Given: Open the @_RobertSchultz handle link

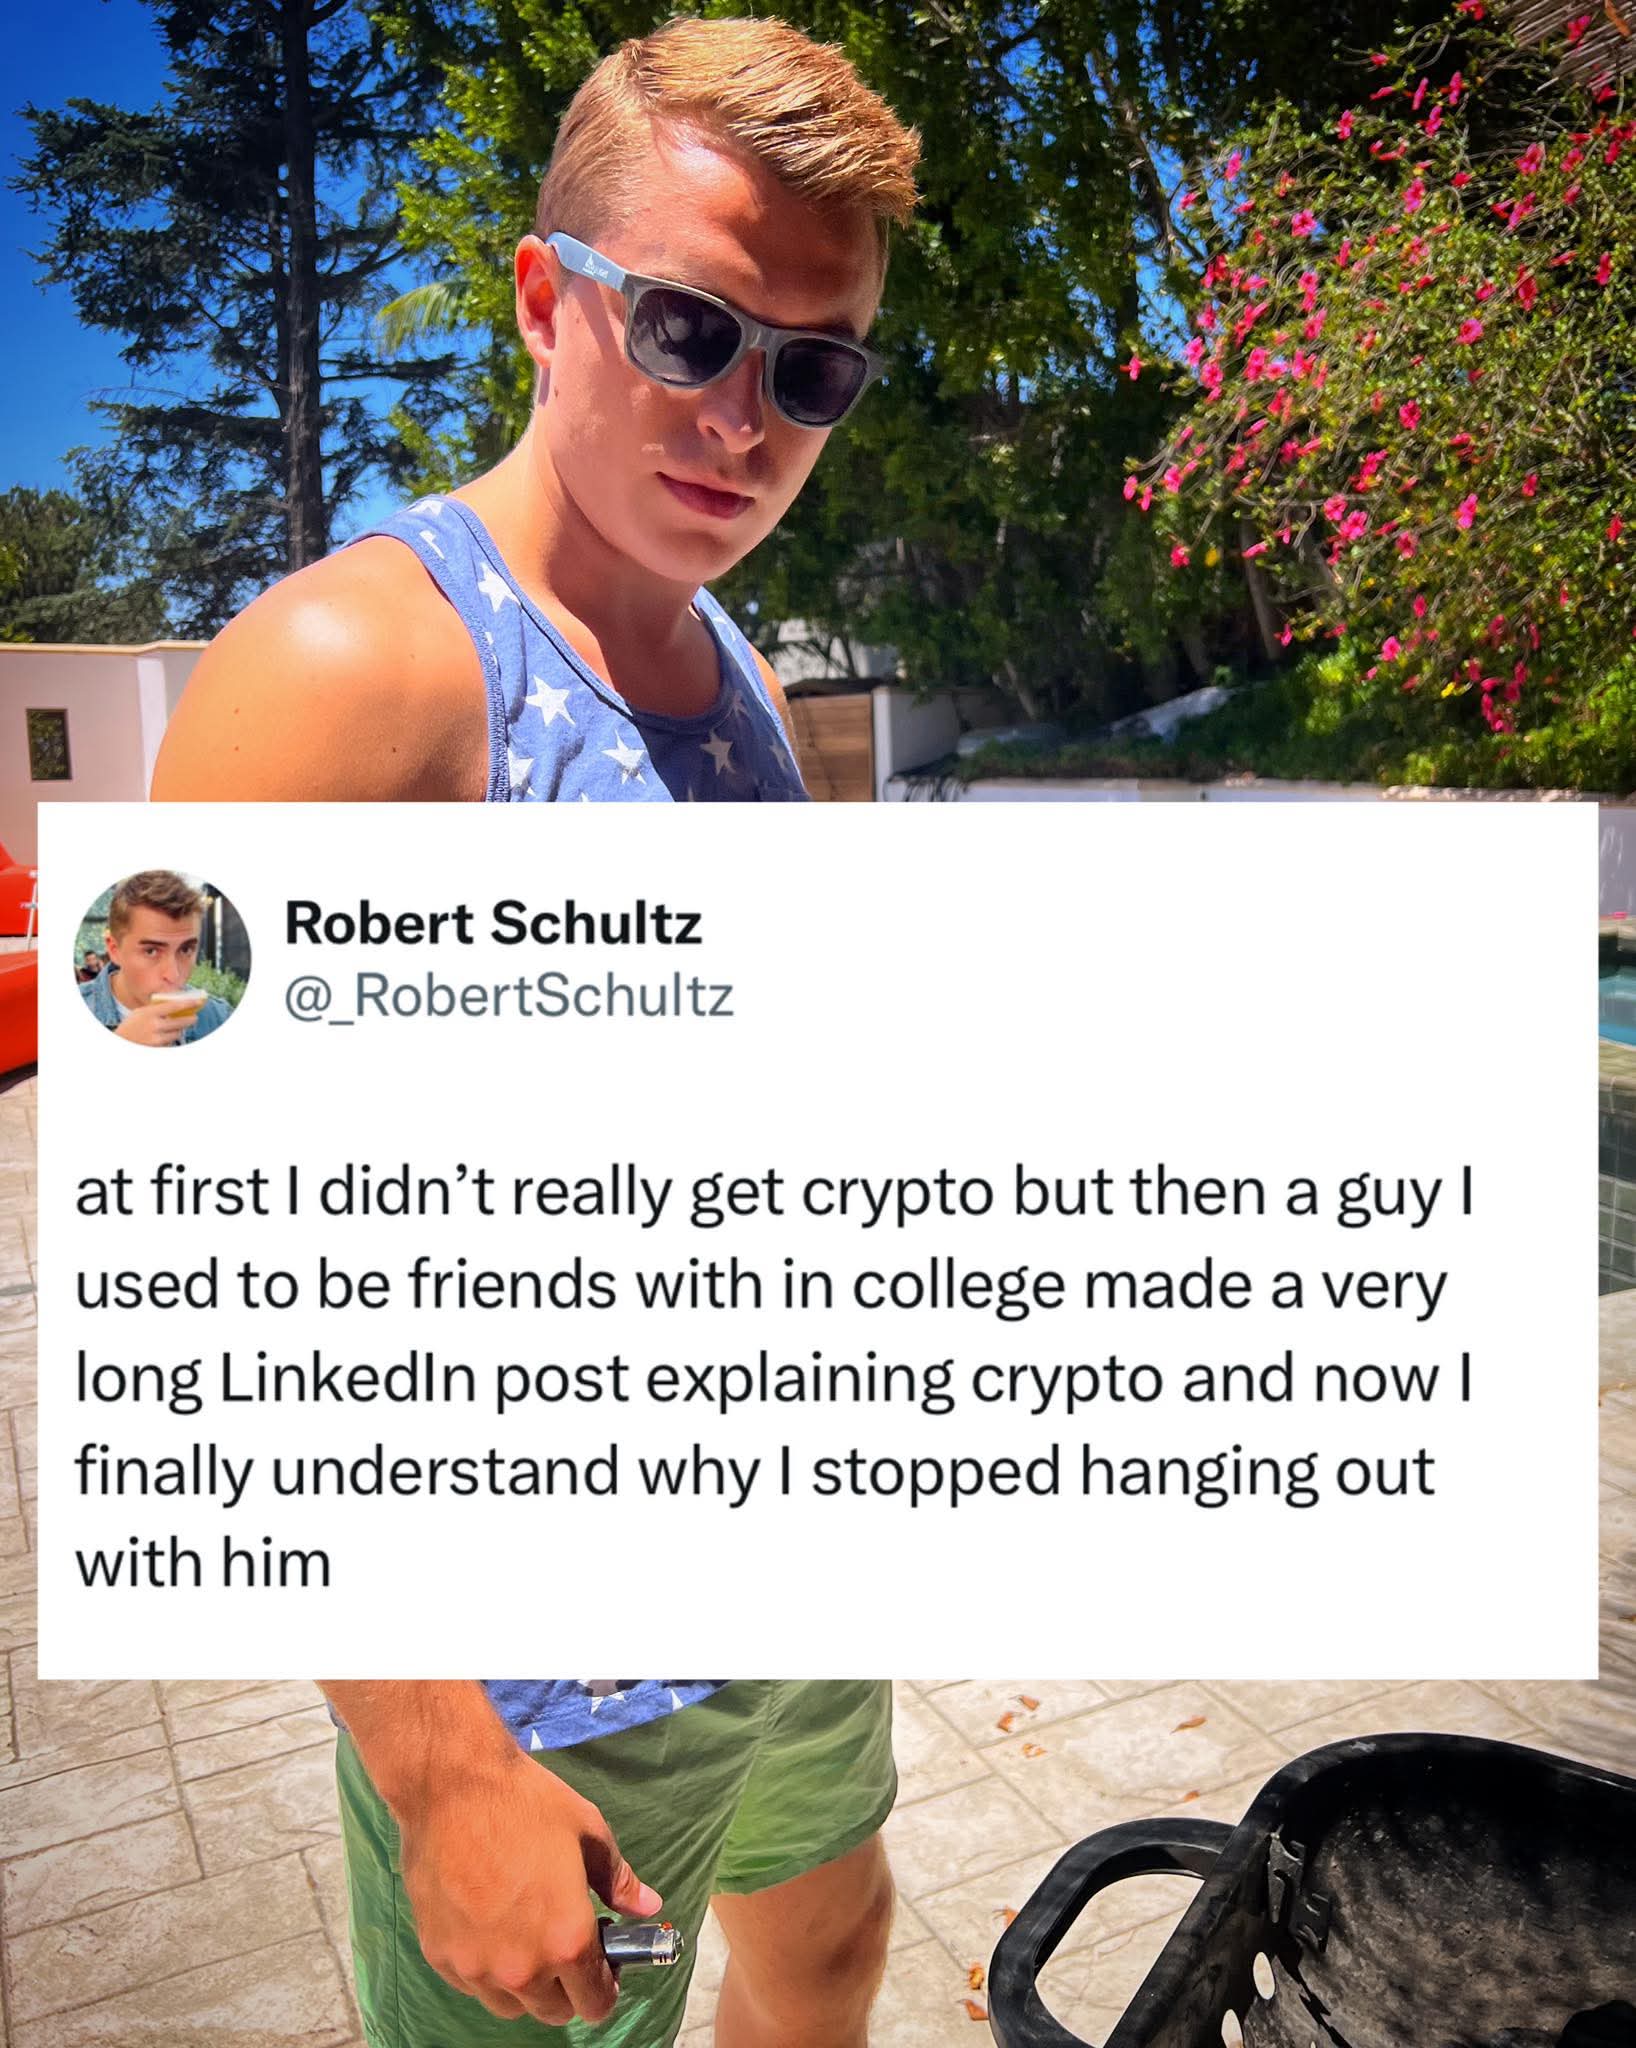Looking at the screenshot, I should click(x=509, y=996).
